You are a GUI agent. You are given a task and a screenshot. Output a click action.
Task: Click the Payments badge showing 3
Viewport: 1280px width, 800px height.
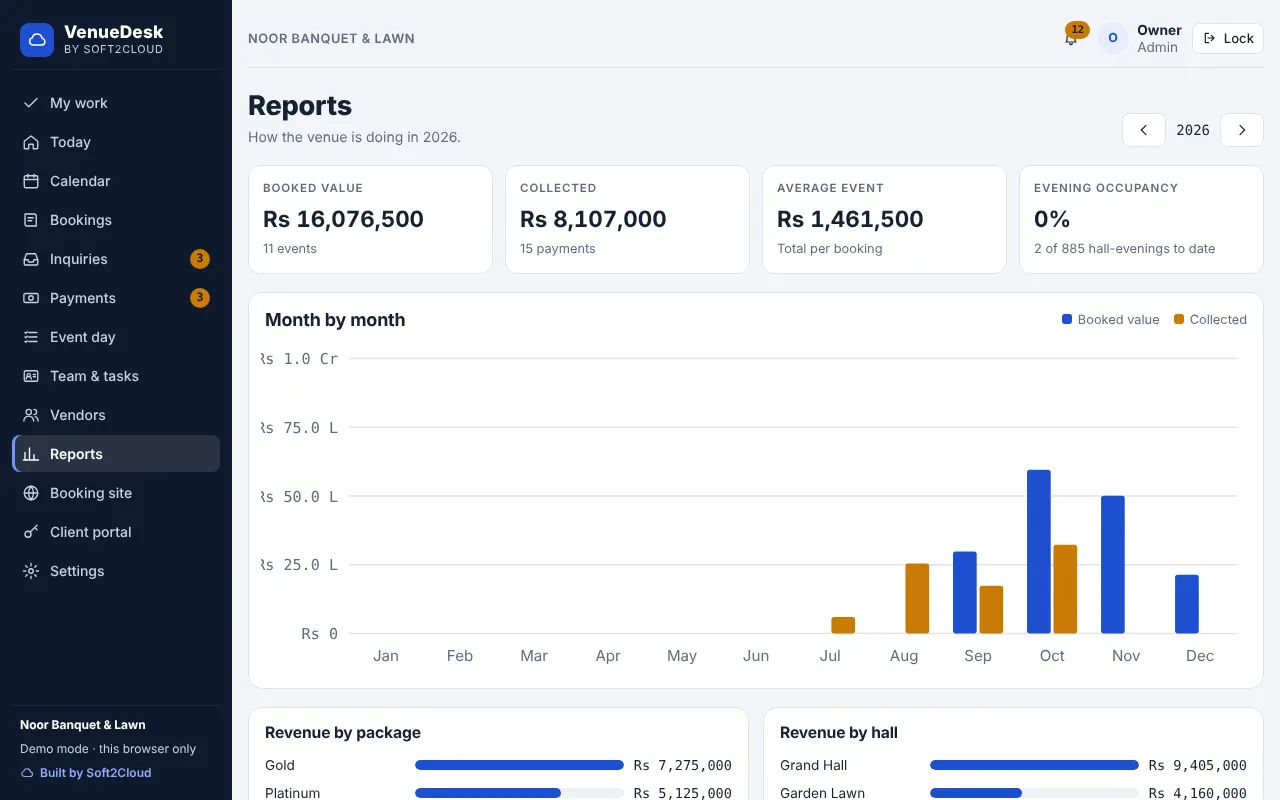(x=200, y=298)
